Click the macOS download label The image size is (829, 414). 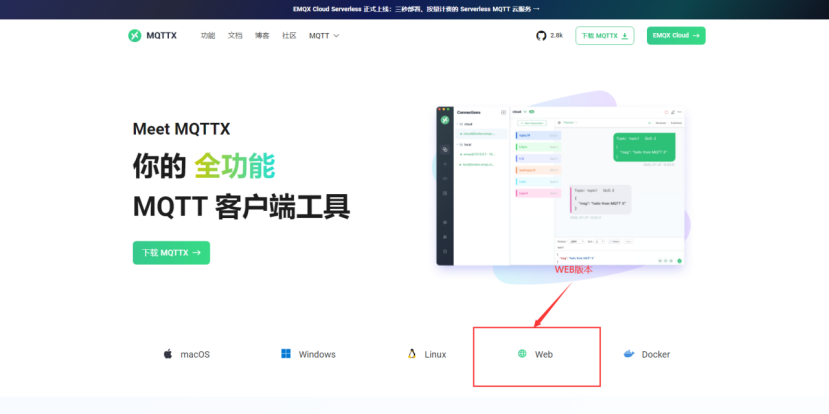(195, 354)
